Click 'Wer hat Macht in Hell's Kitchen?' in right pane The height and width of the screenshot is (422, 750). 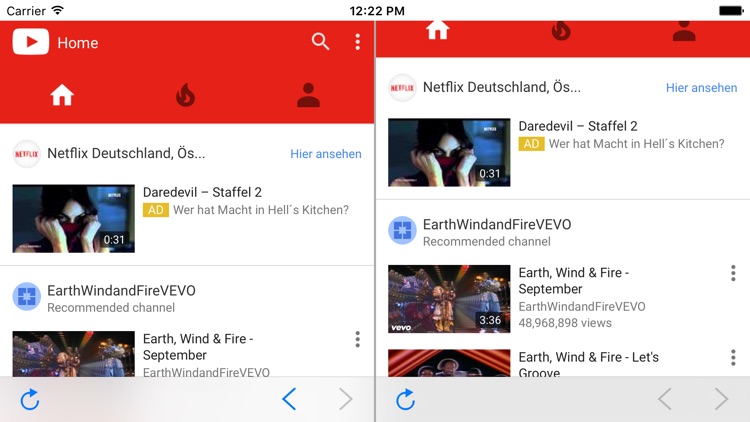pos(636,144)
